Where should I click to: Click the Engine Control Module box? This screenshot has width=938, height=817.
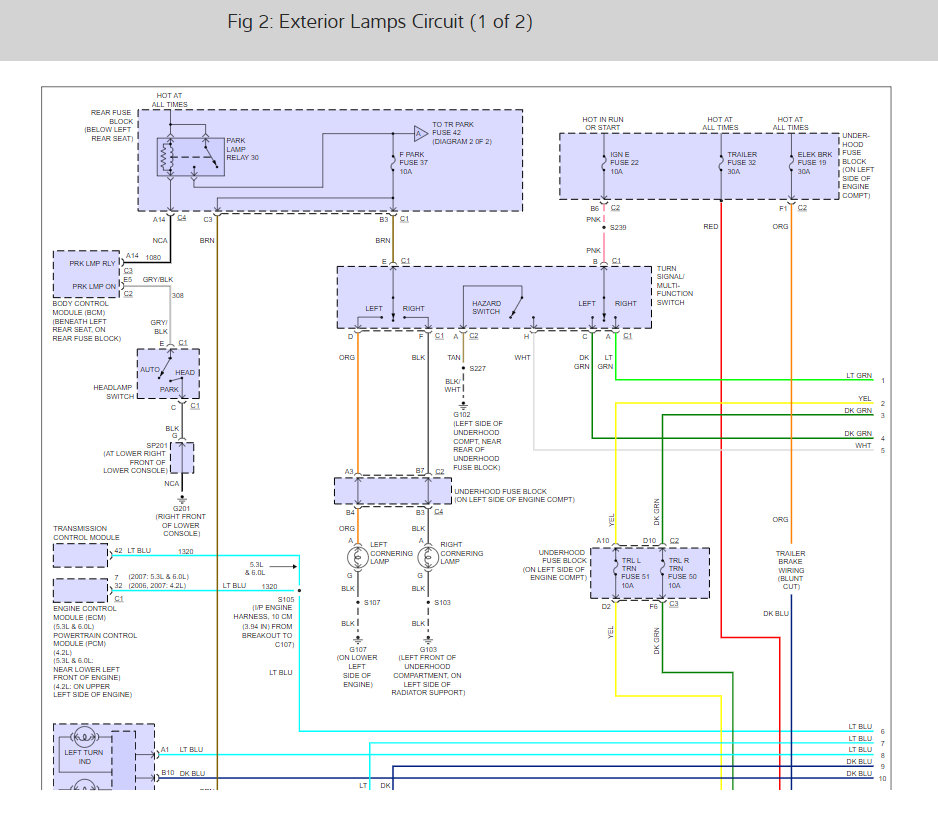[81, 590]
